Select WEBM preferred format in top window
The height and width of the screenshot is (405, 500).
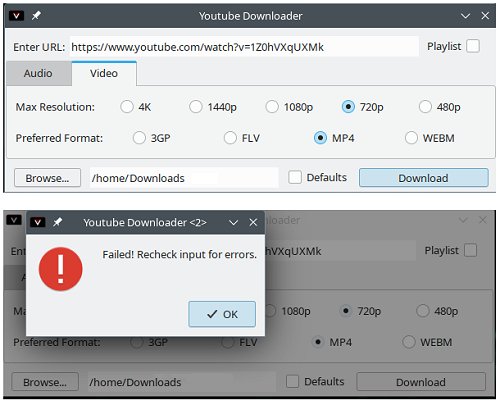[411, 138]
